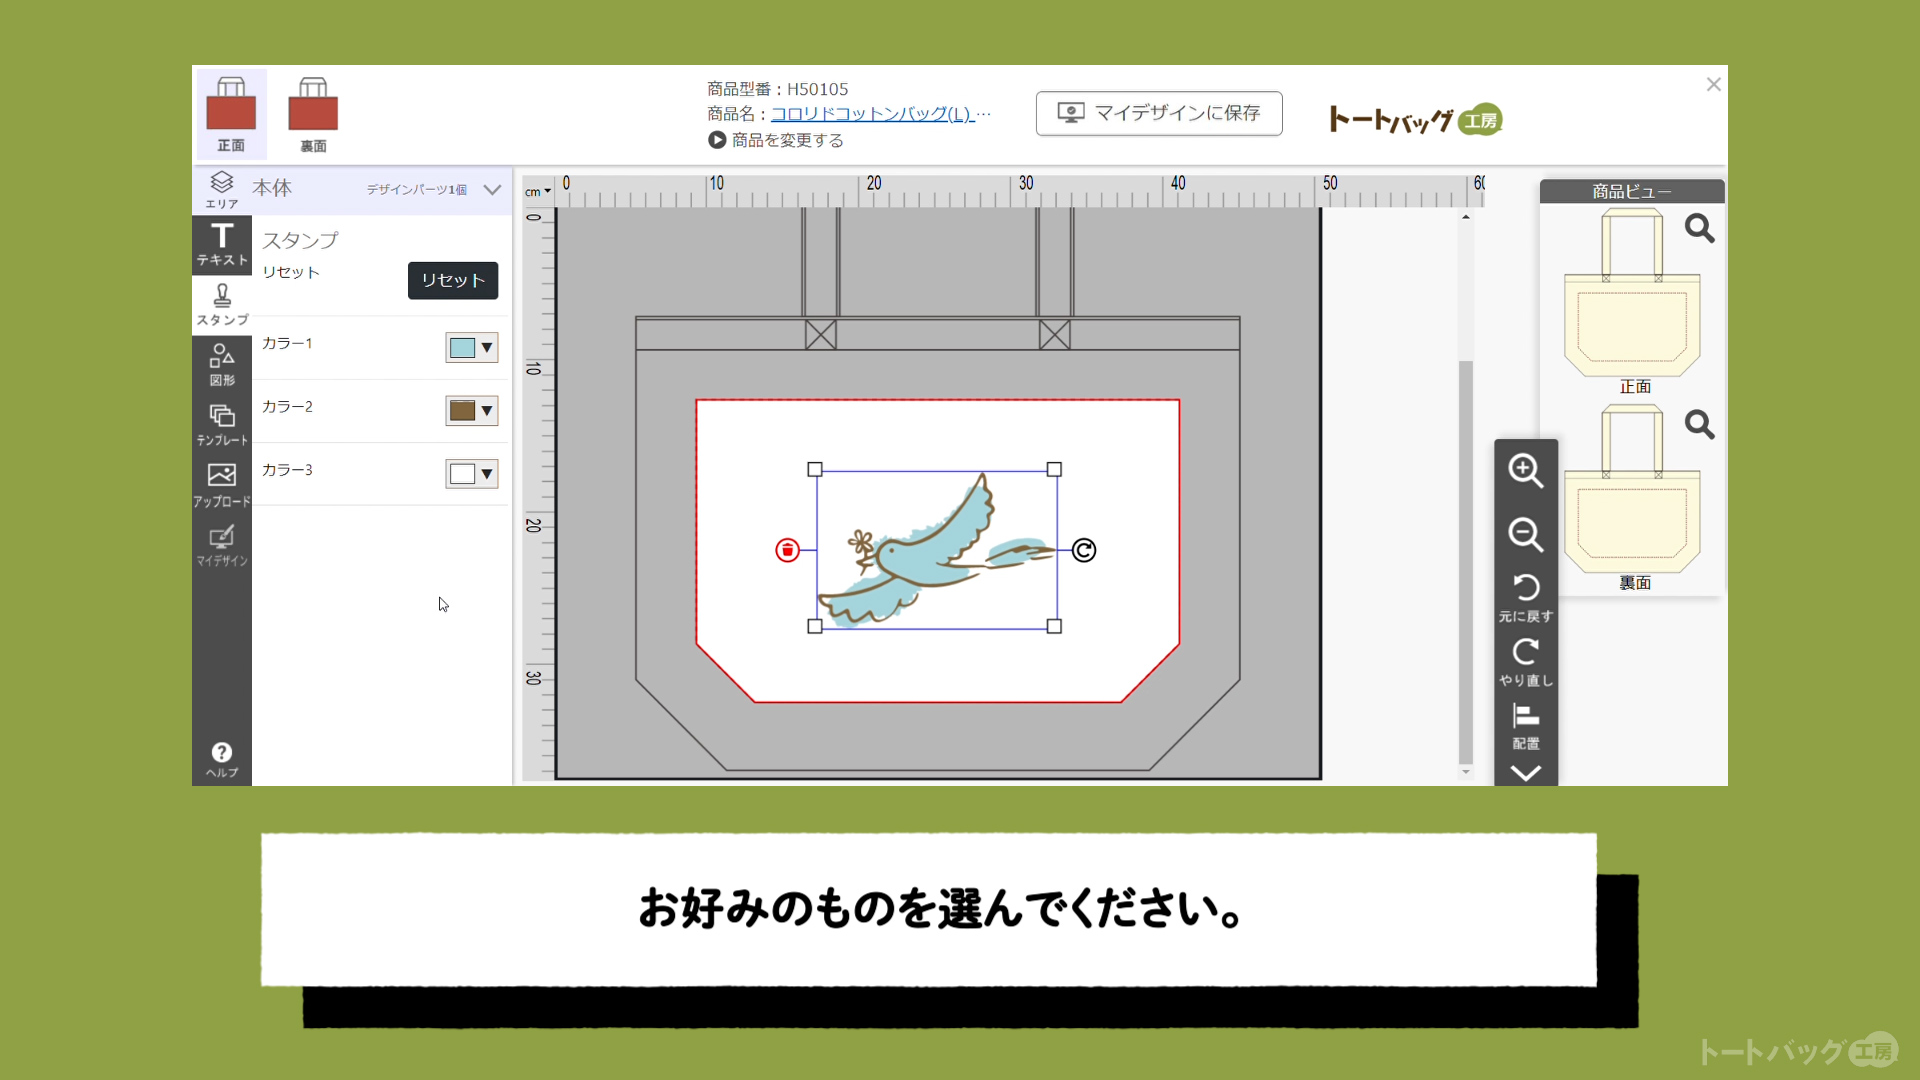The image size is (1920, 1080).
Task: Expand the 本体 design parts dropdown
Action: pos(492,189)
